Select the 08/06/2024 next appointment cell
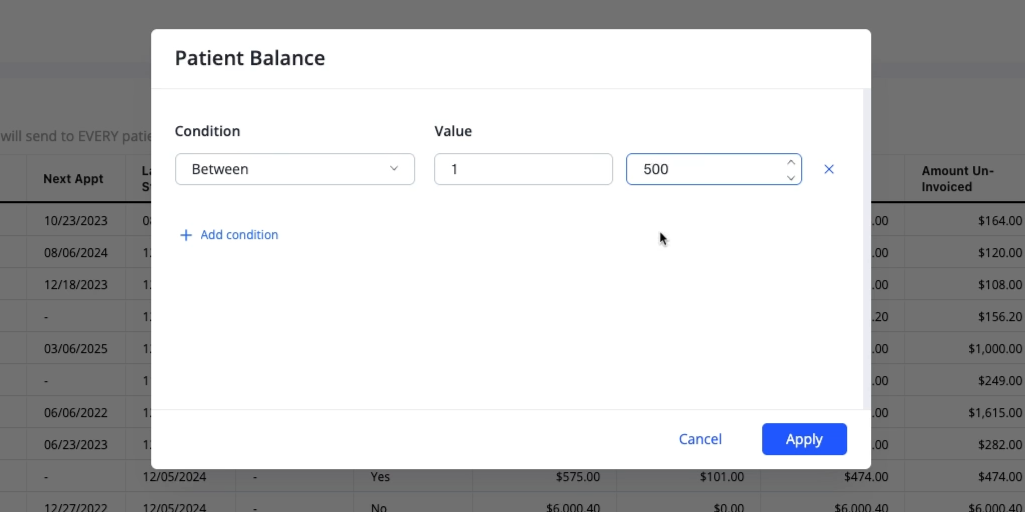 coord(76,253)
